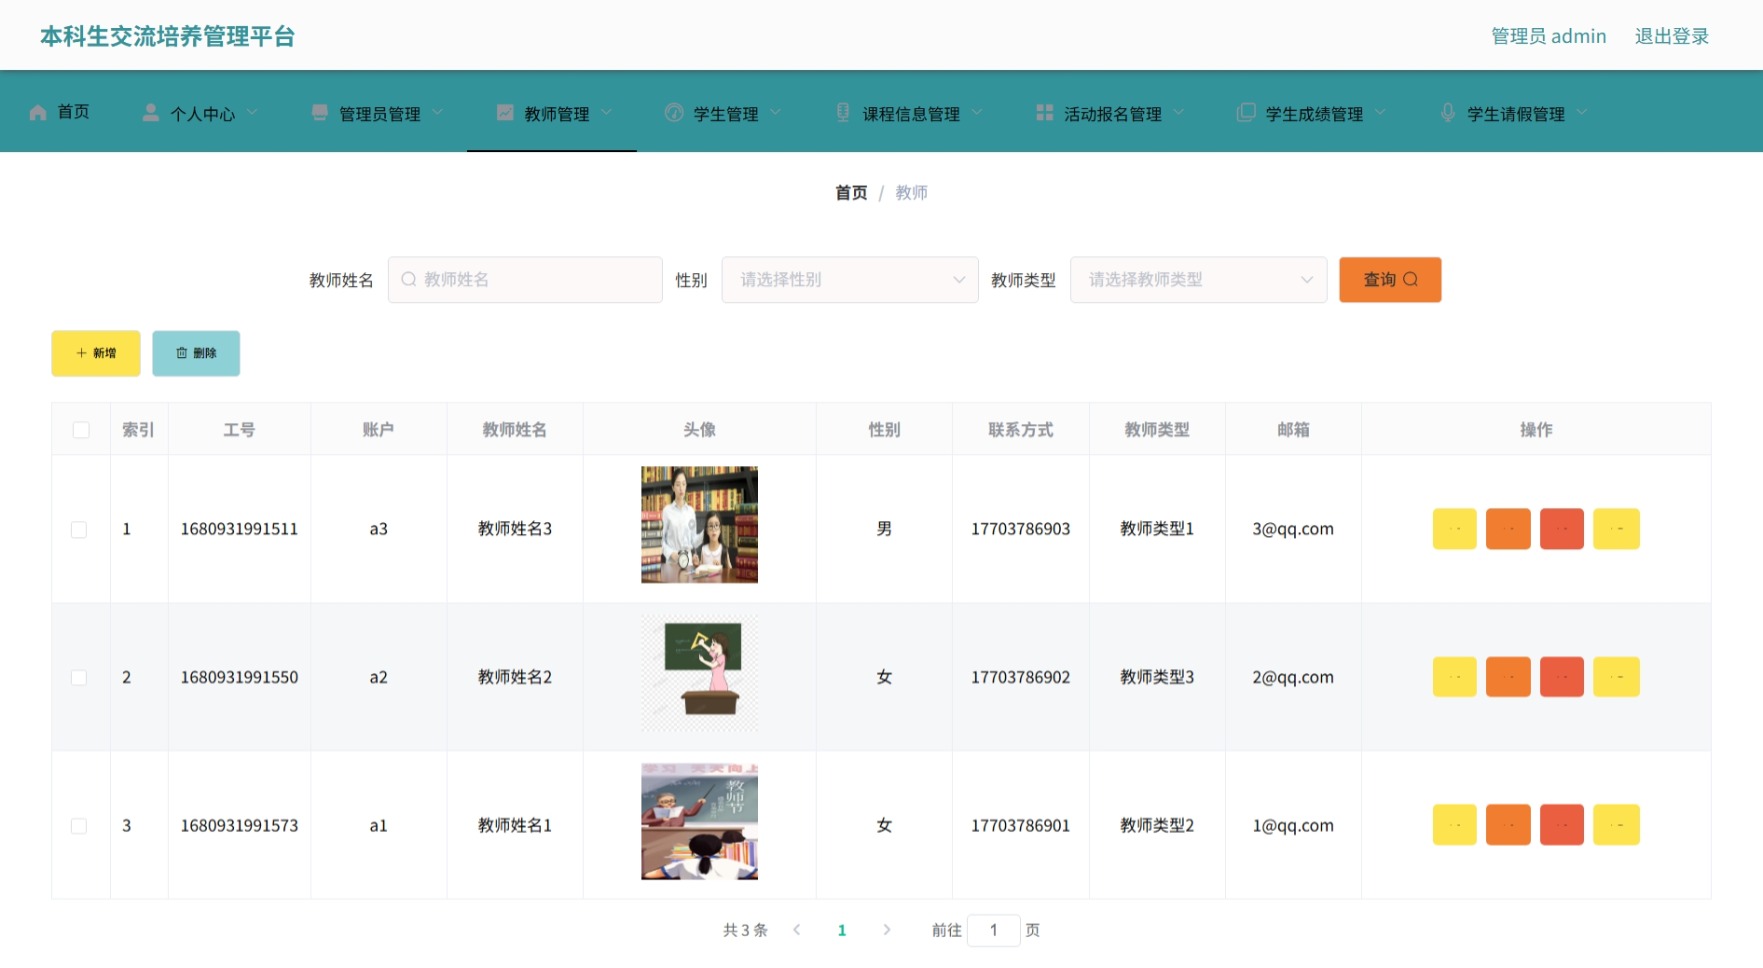Expand the 学生请假管理 chevron
The image size is (1763, 968).
(1582, 112)
